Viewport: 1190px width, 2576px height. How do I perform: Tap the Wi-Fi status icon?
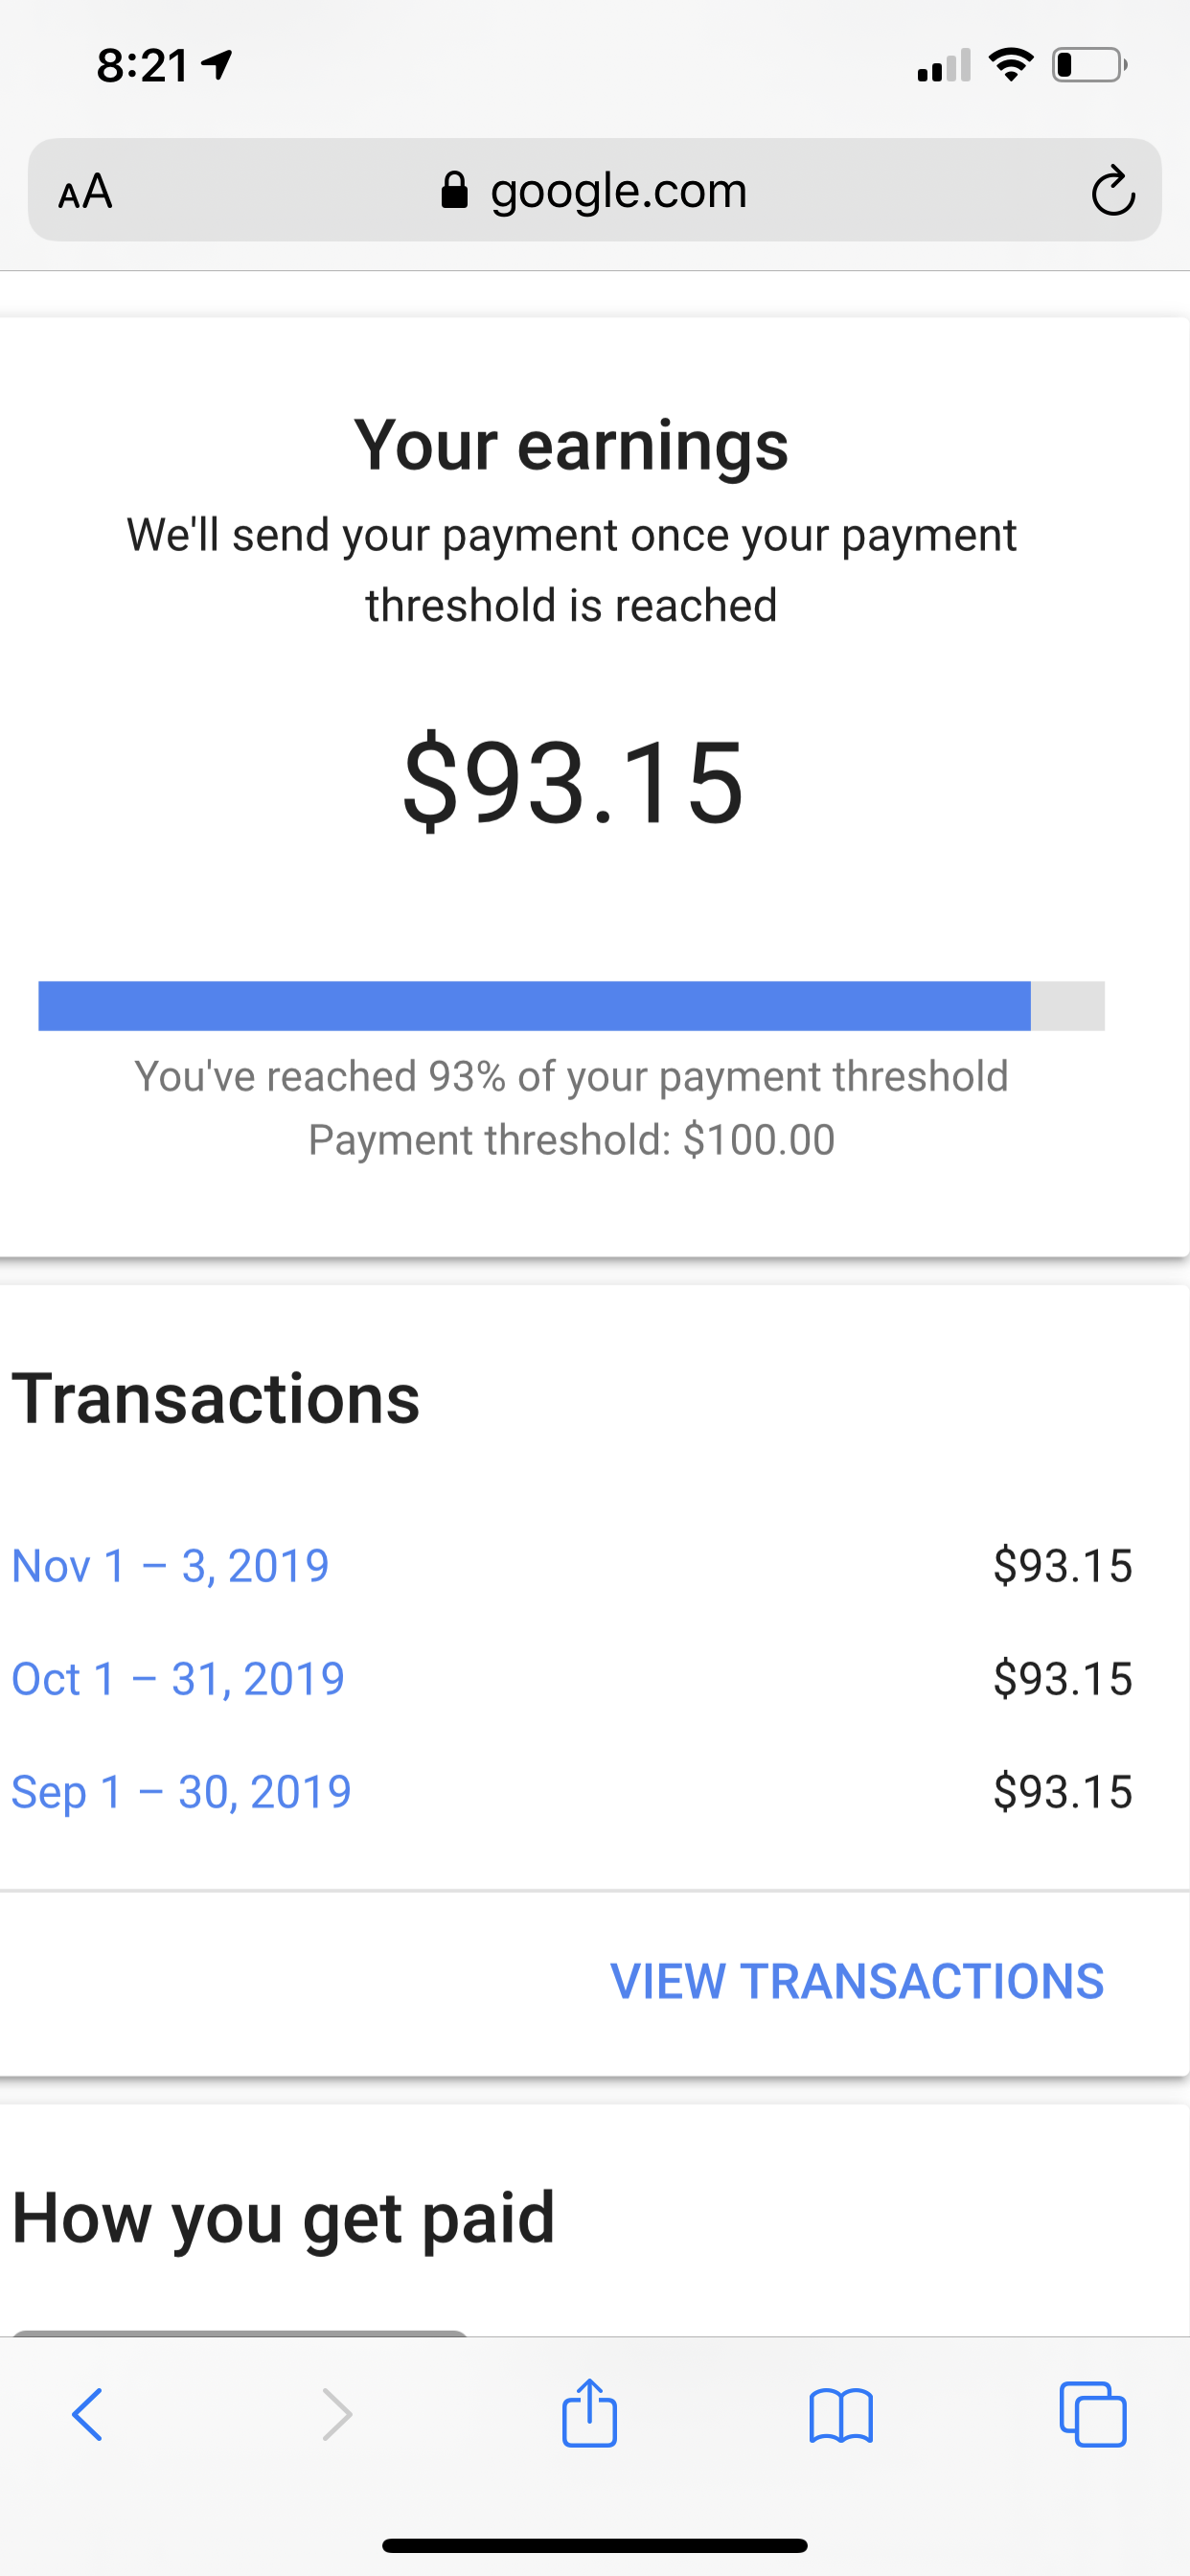click(x=1010, y=65)
